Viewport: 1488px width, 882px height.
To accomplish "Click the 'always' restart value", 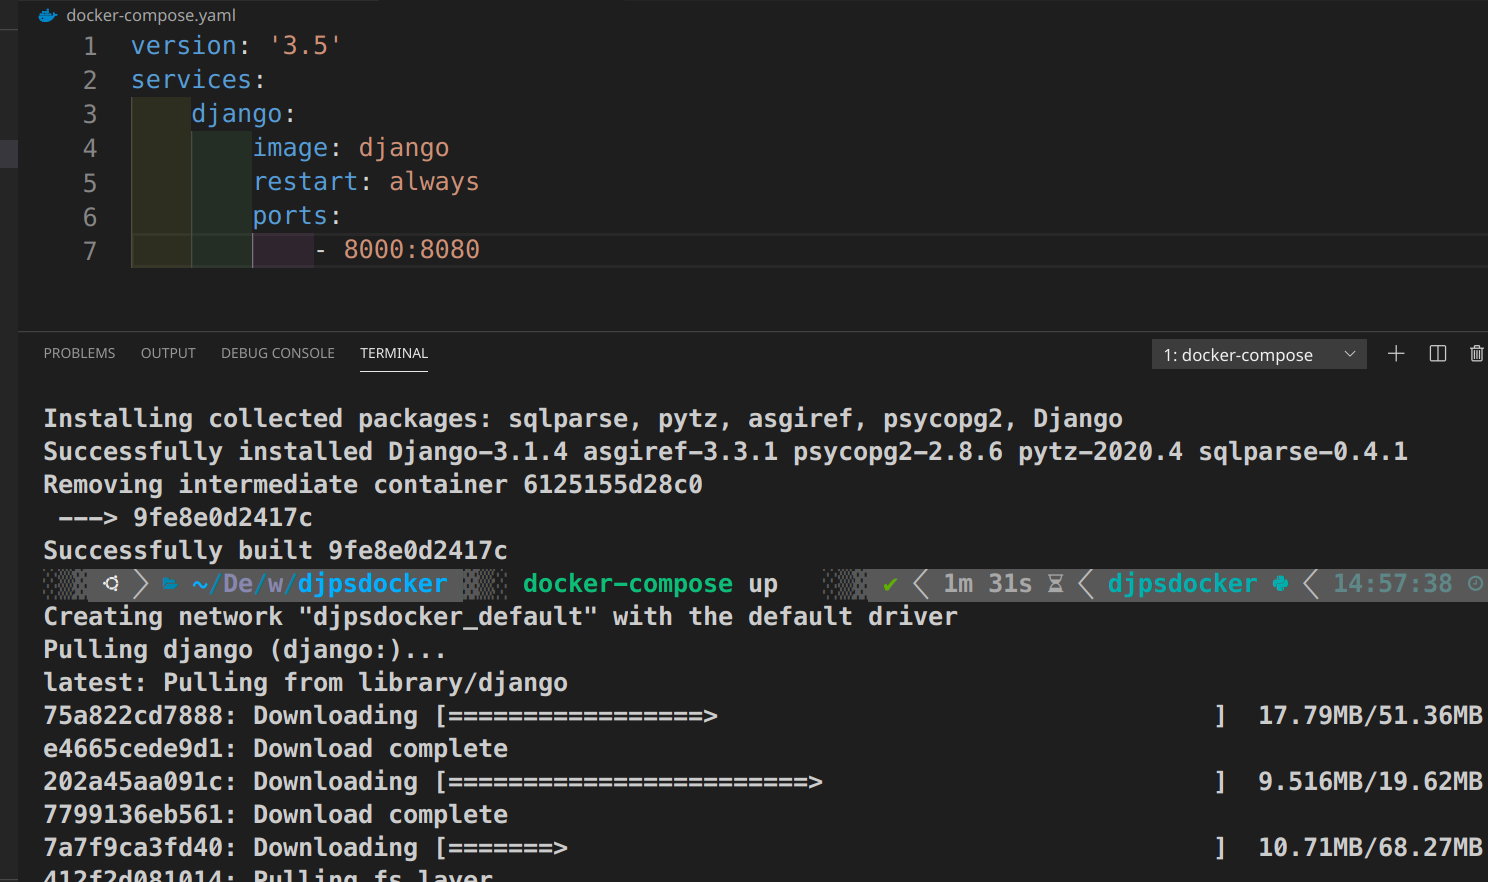I will (x=434, y=182).
